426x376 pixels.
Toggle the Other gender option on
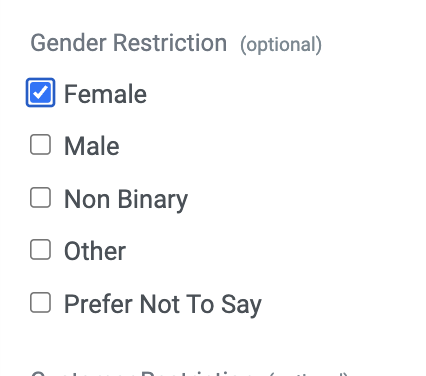(40, 249)
